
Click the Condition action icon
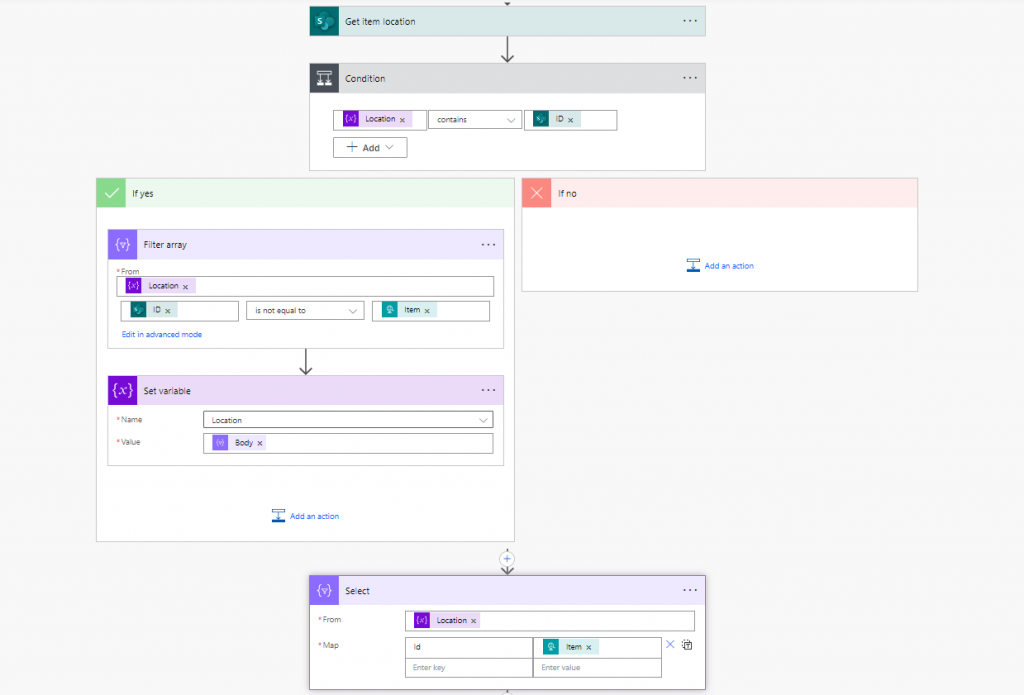point(325,78)
